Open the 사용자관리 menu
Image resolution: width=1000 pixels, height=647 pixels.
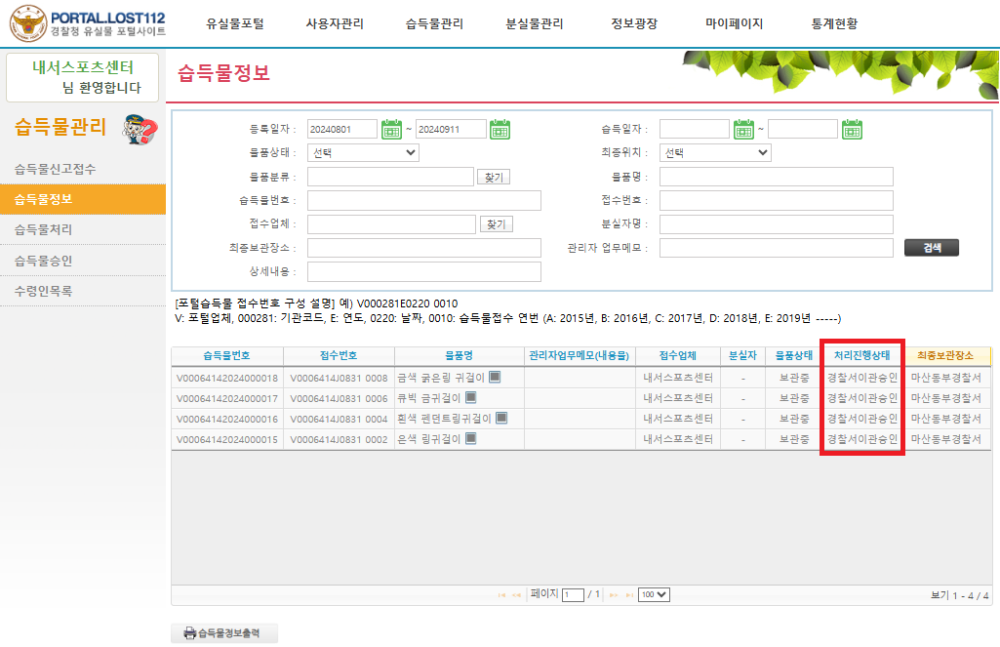[334, 24]
